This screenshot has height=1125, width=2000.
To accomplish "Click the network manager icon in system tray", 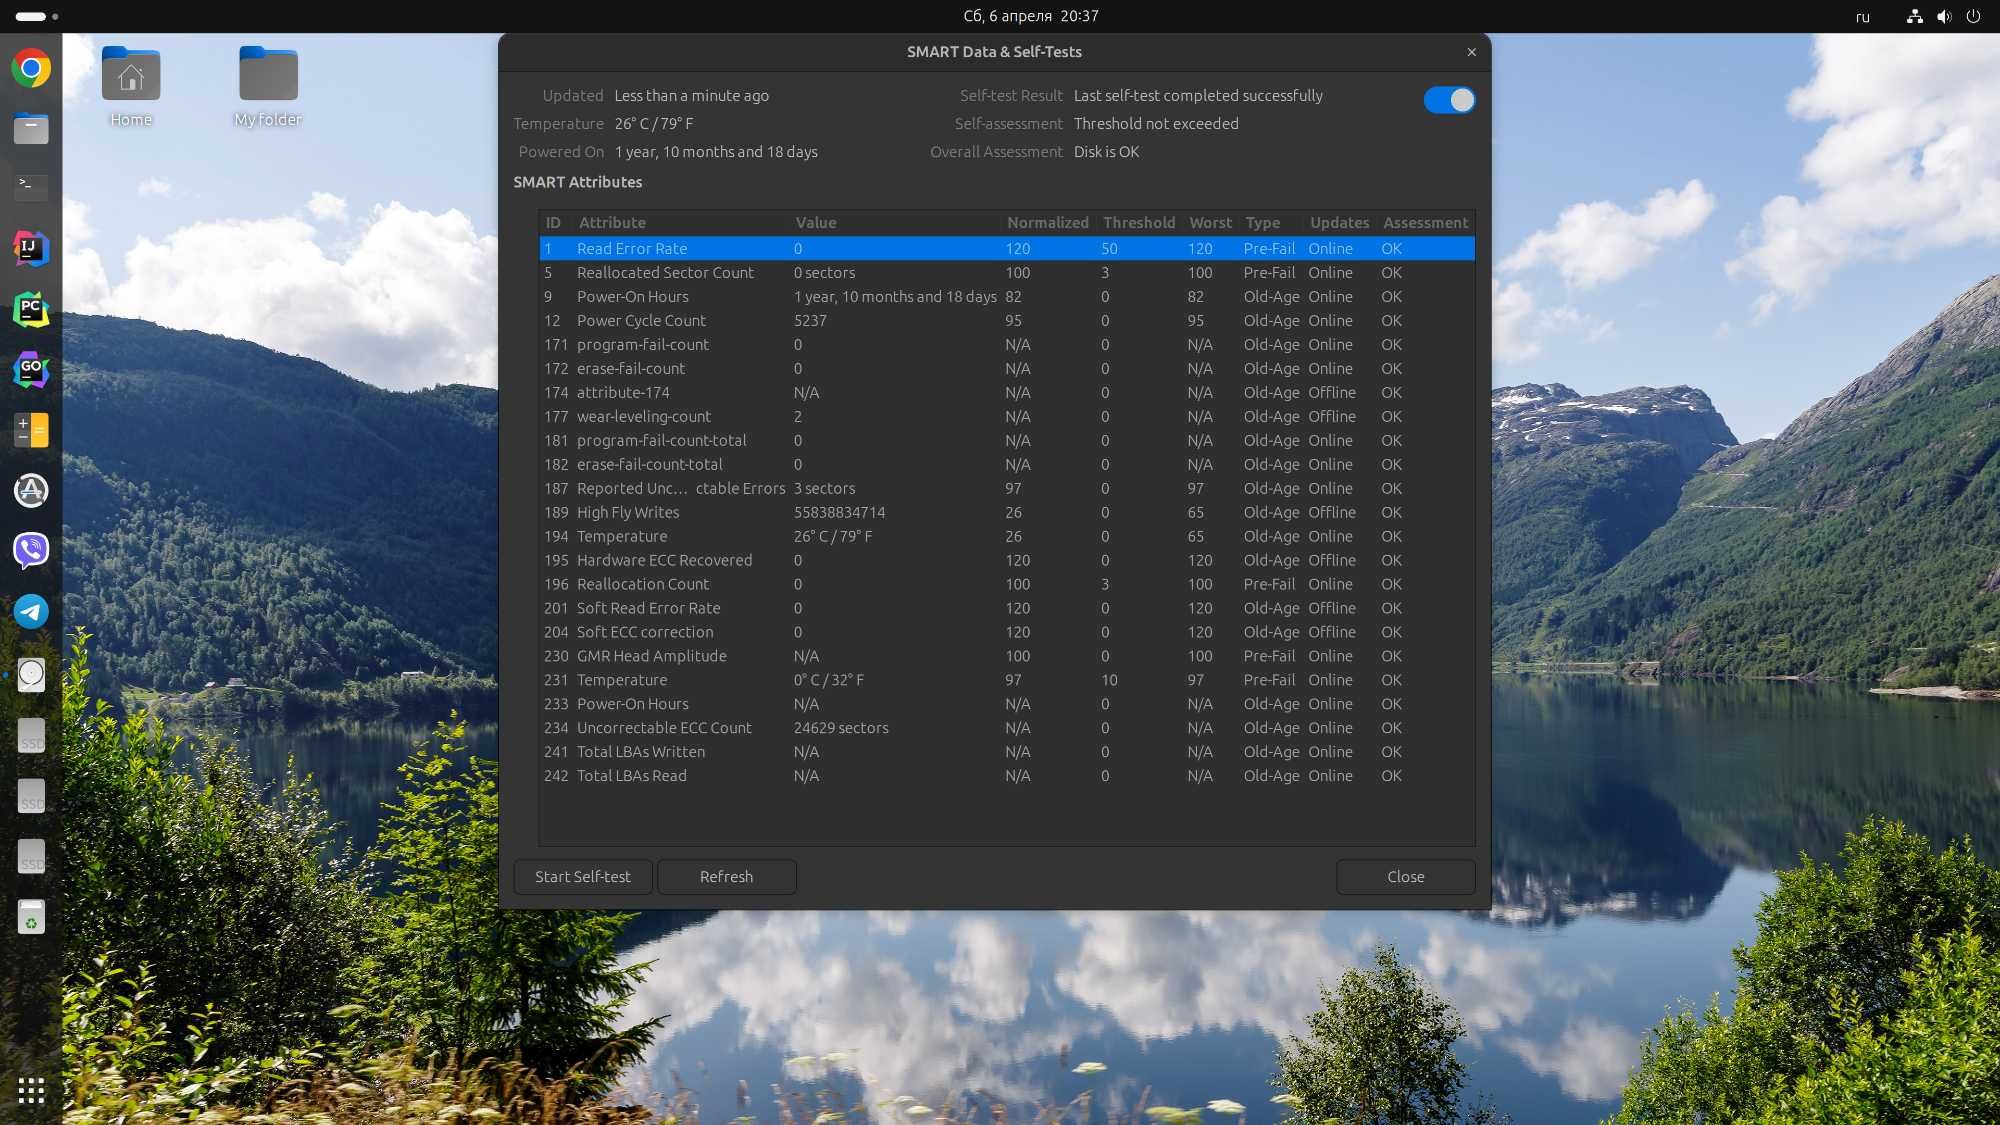I will pos(1912,15).
